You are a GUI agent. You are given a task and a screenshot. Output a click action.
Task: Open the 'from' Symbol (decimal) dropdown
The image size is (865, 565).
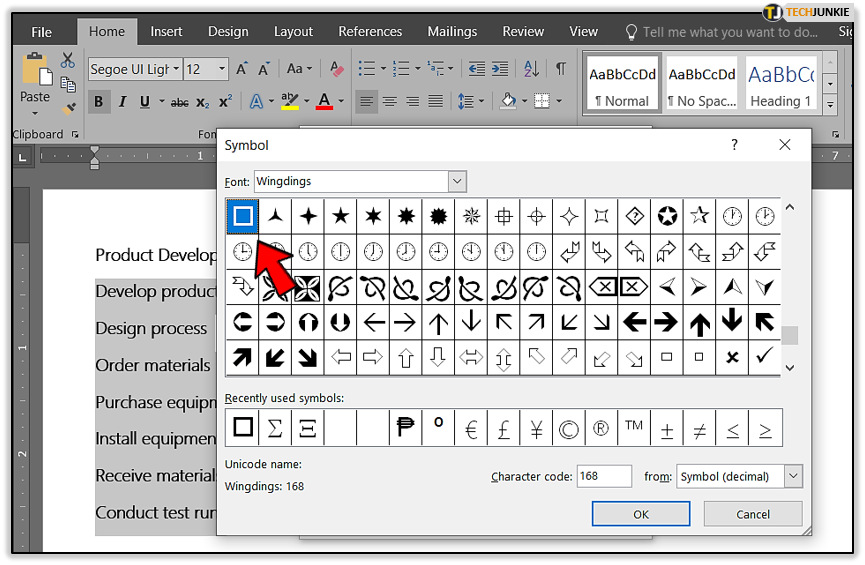click(x=794, y=476)
